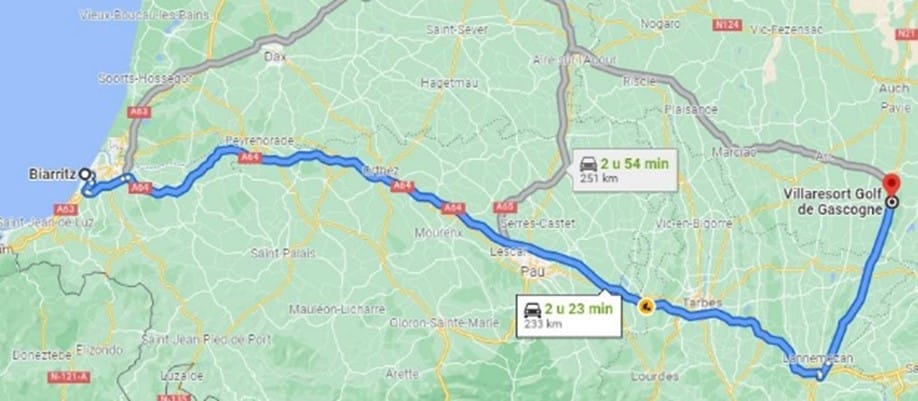
Task: Click the Biarritz city label
Action: click(53, 174)
